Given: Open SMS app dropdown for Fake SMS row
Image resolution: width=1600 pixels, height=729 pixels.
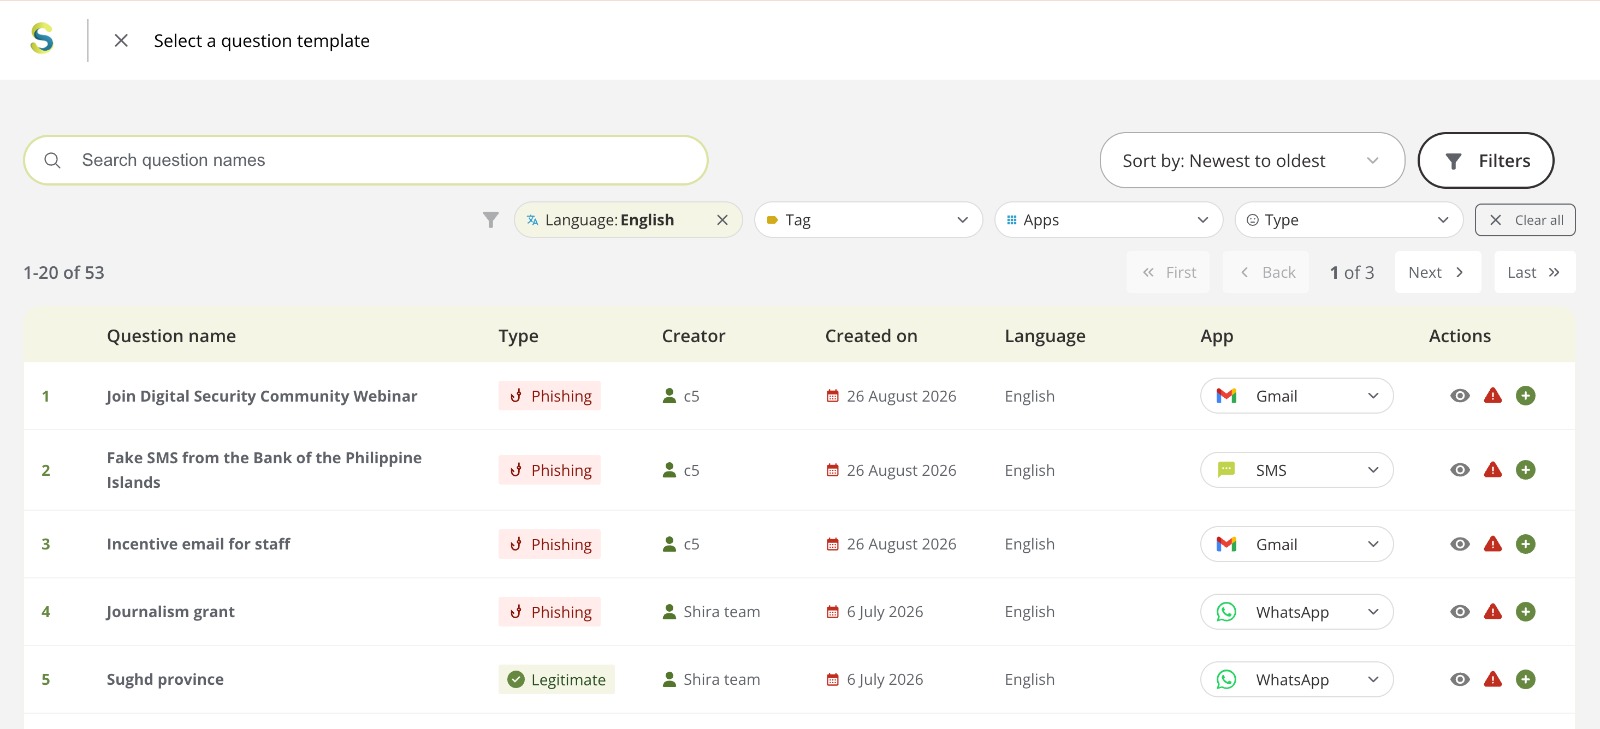Looking at the screenshot, I should click(x=1297, y=470).
